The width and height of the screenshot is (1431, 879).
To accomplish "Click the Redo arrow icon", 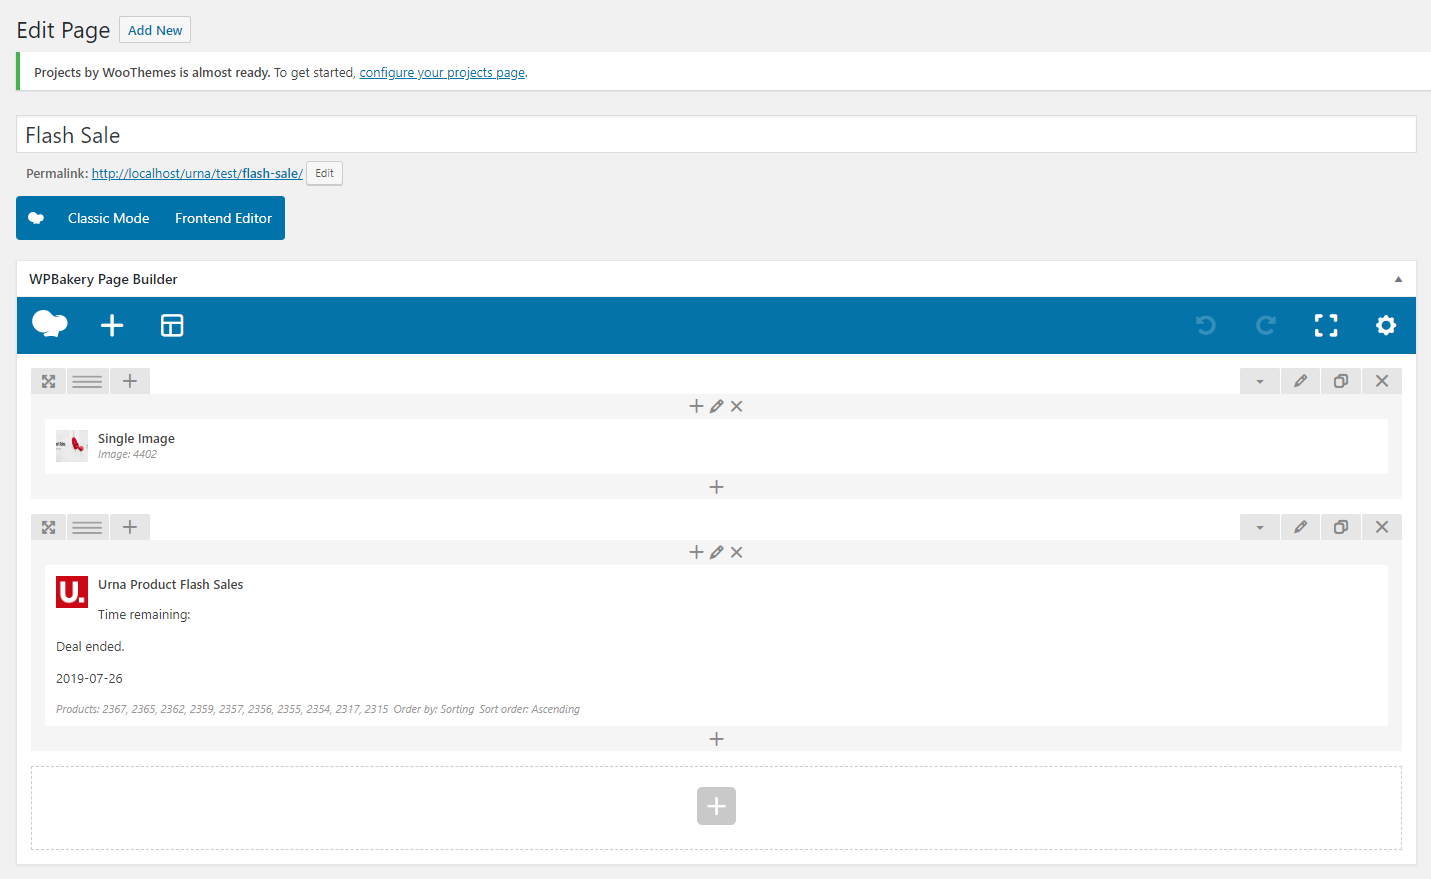I will (x=1266, y=325).
